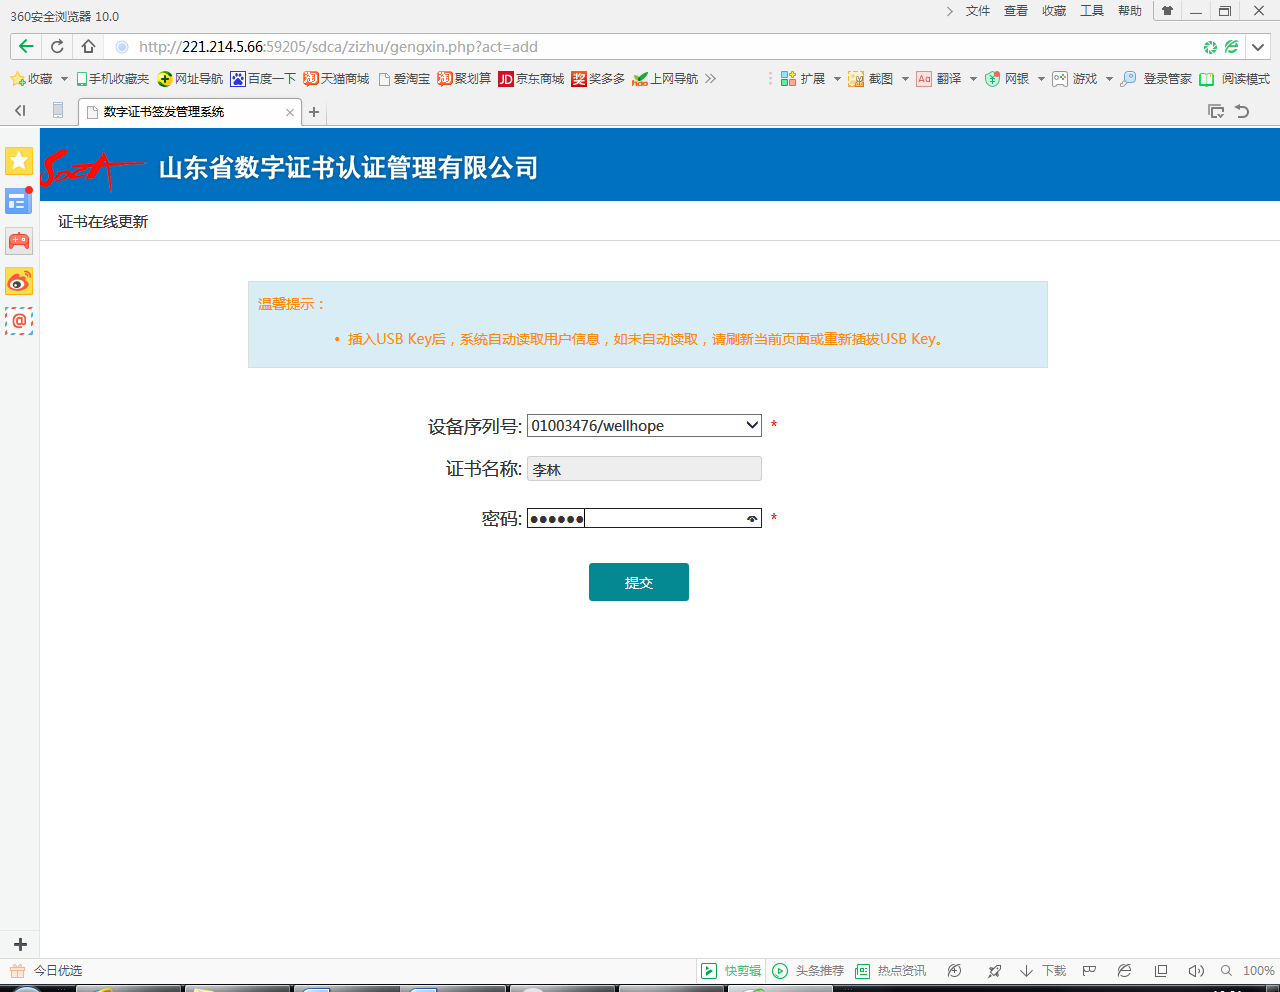Reload the page with the refresh icon
This screenshot has height=992, width=1280.
[57, 47]
